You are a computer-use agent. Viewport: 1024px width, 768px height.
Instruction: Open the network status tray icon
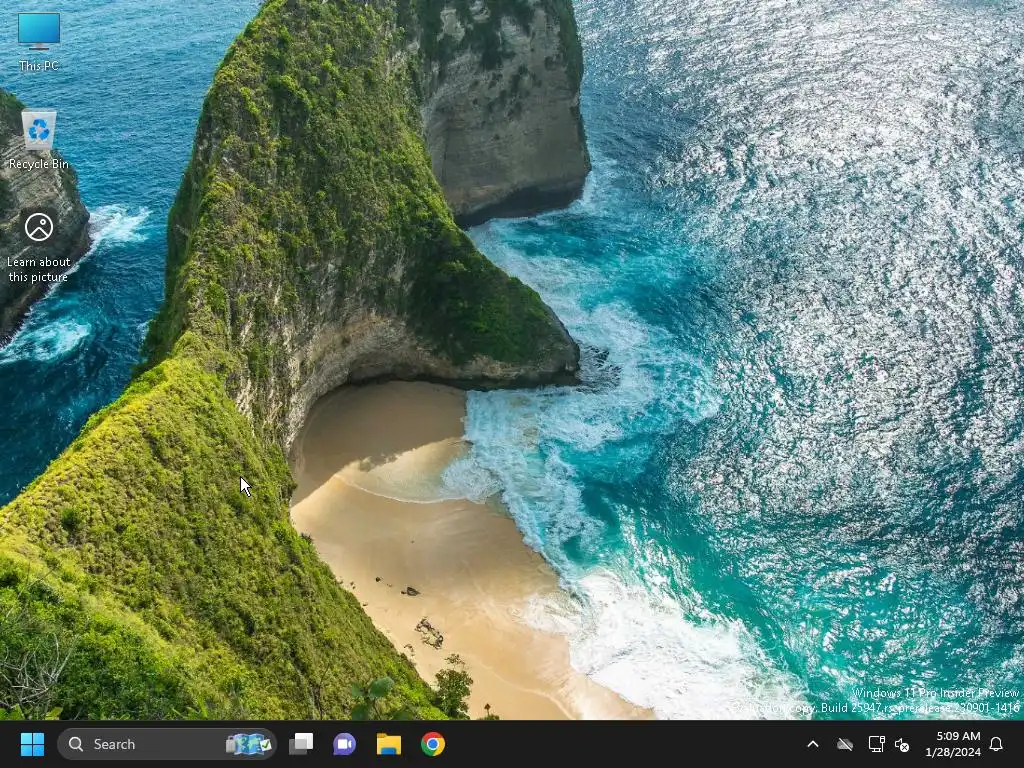(x=876, y=744)
